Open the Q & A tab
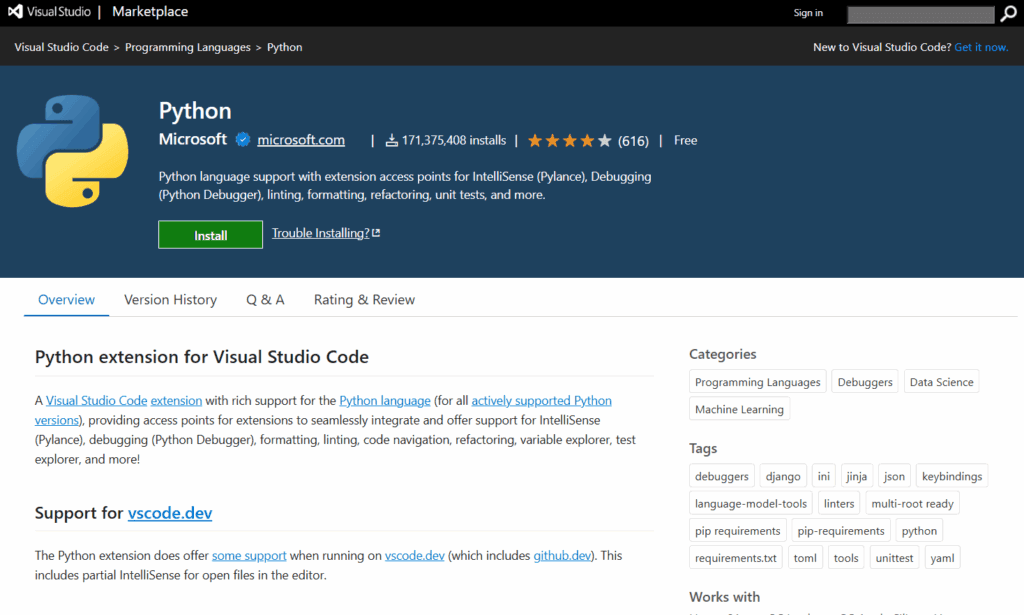This screenshot has height=615, width=1024. 265,300
